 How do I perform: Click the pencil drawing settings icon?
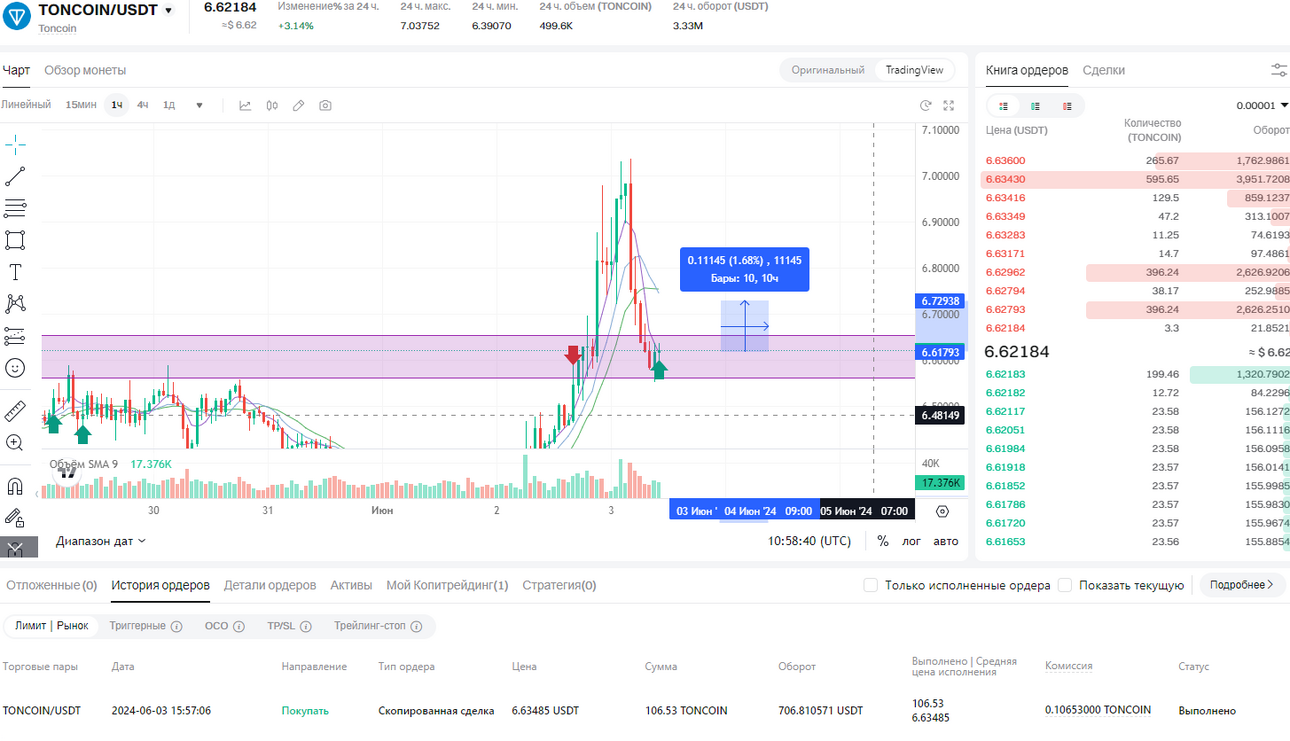(x=298, y=105)
